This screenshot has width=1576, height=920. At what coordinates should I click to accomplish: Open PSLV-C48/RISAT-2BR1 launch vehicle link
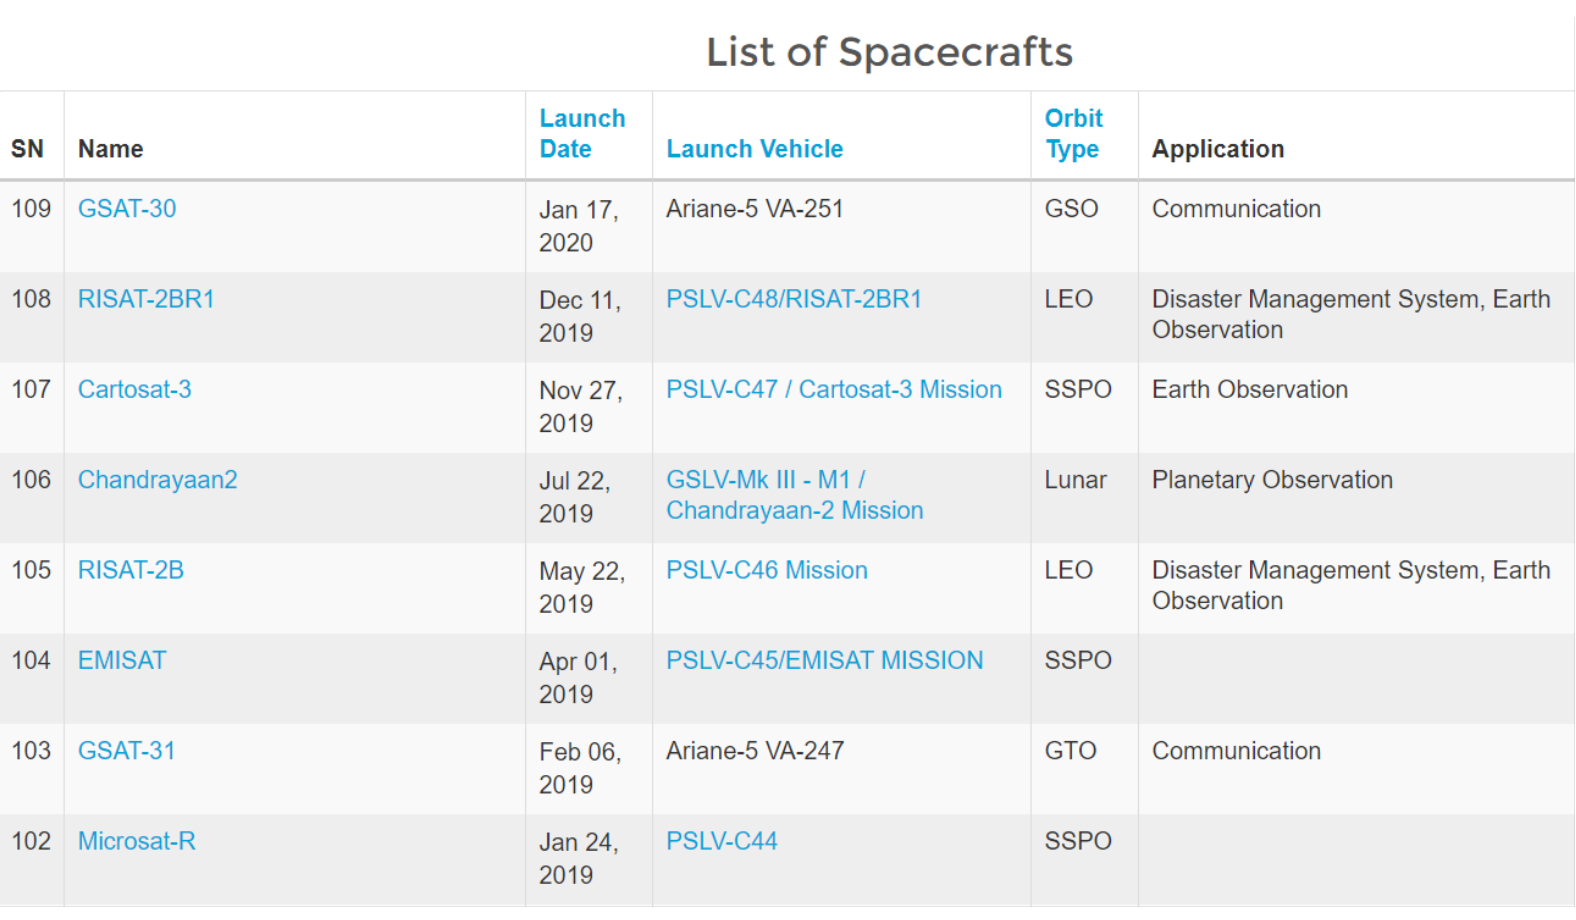coord(794,299)
